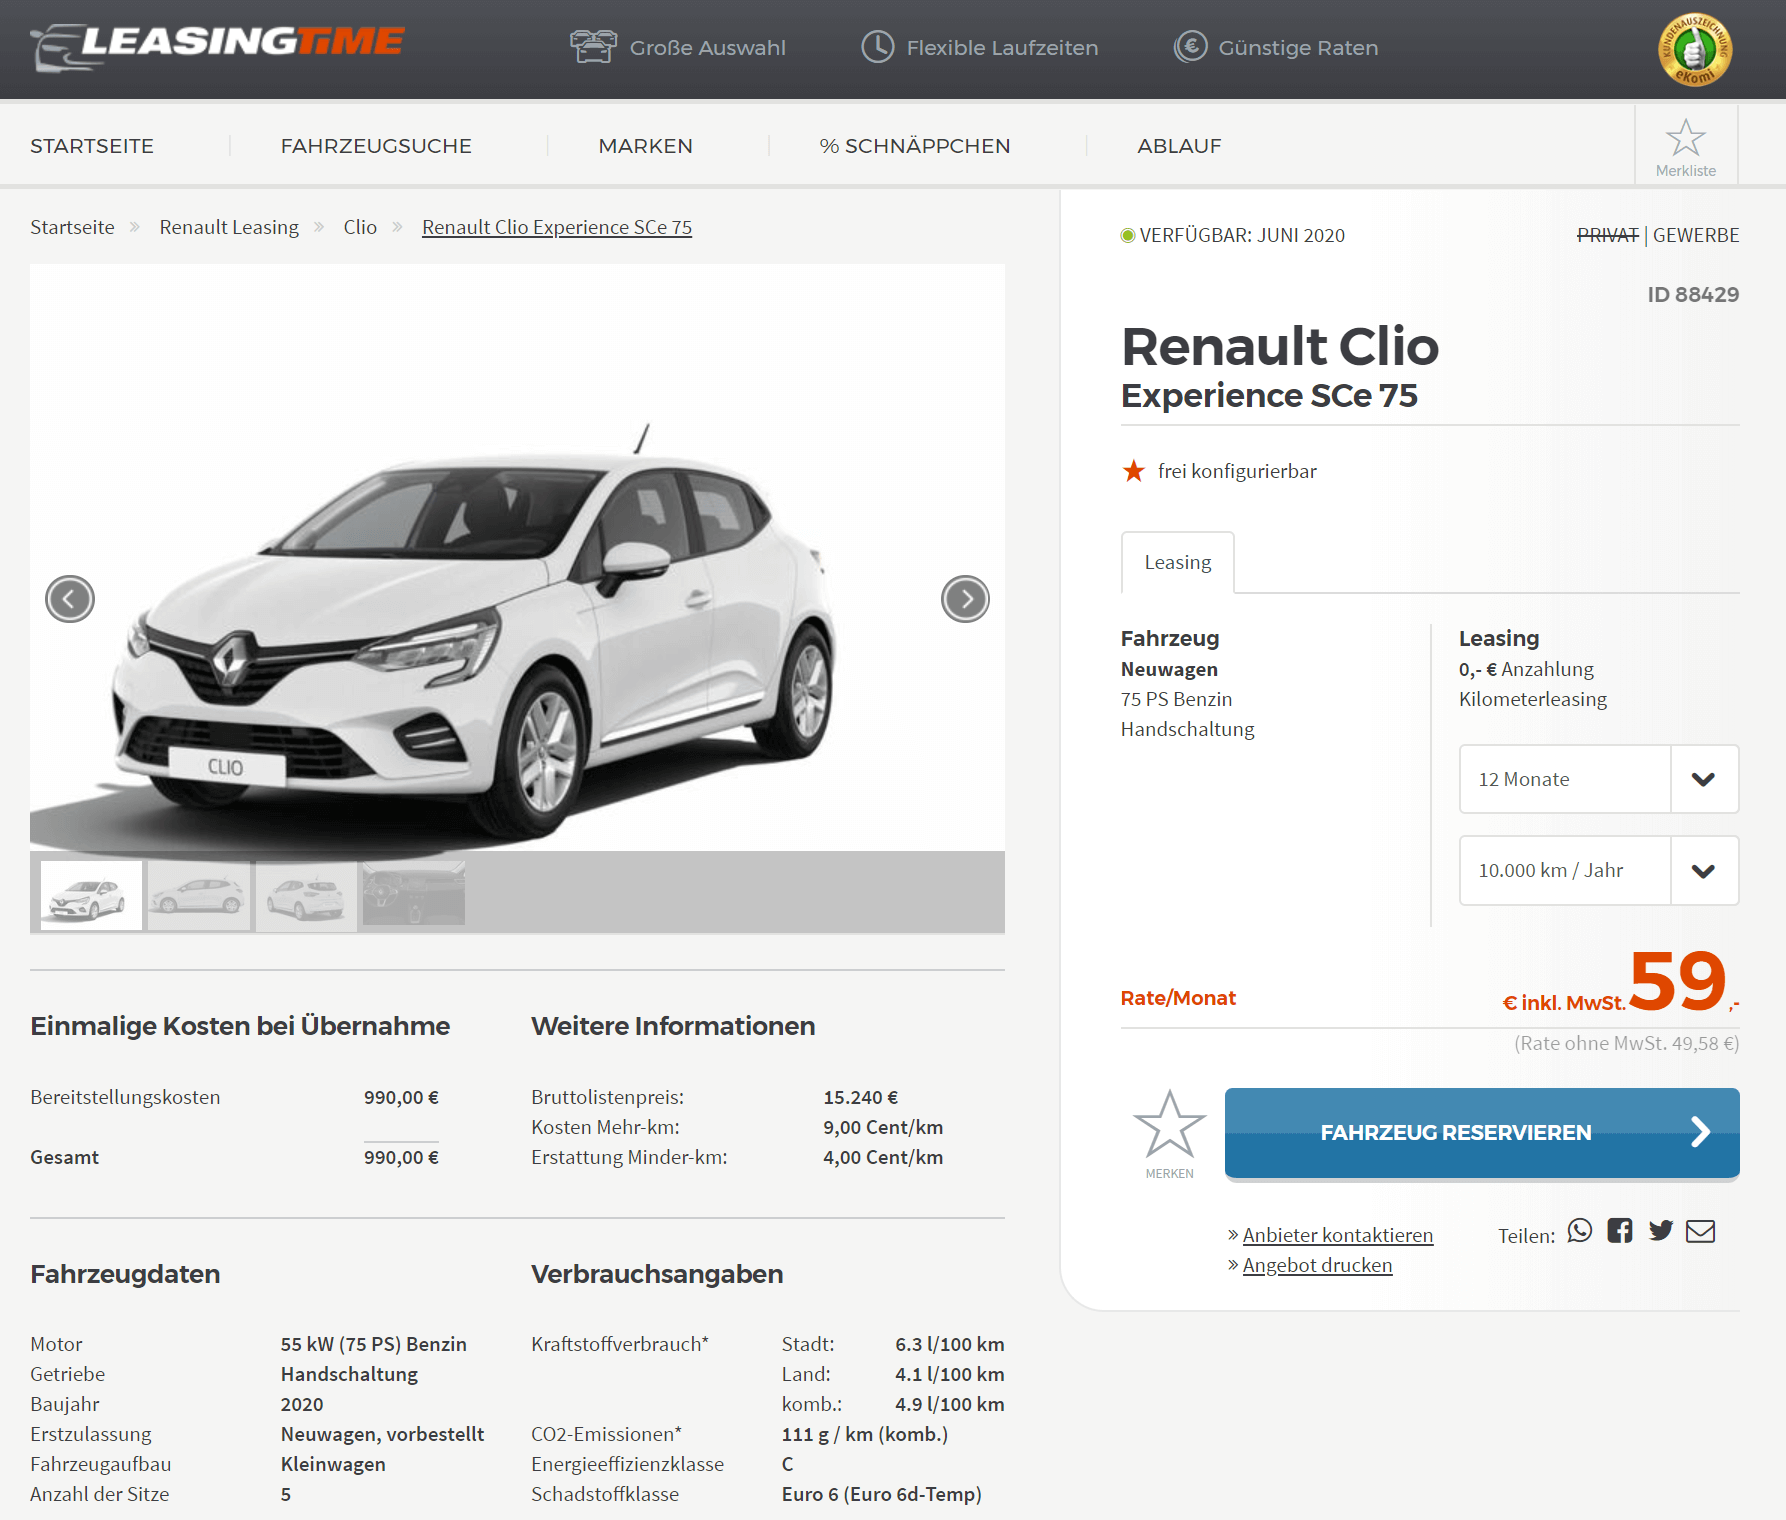1786x1520 pixels.
Task: Click the Kilometerleasing text
Action: tap(1533, 699)
